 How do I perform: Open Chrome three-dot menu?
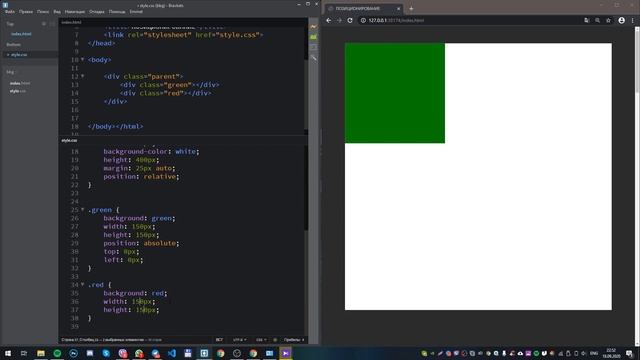[633, 20]
